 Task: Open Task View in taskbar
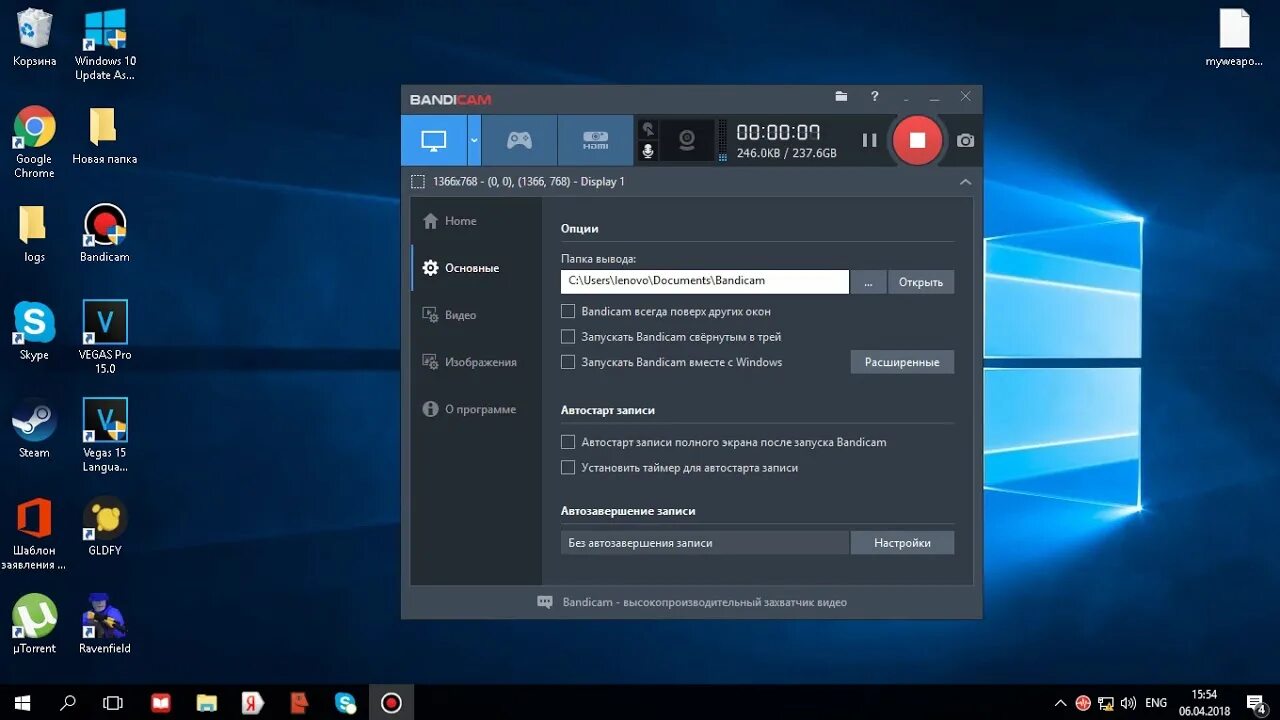point(114,703)
